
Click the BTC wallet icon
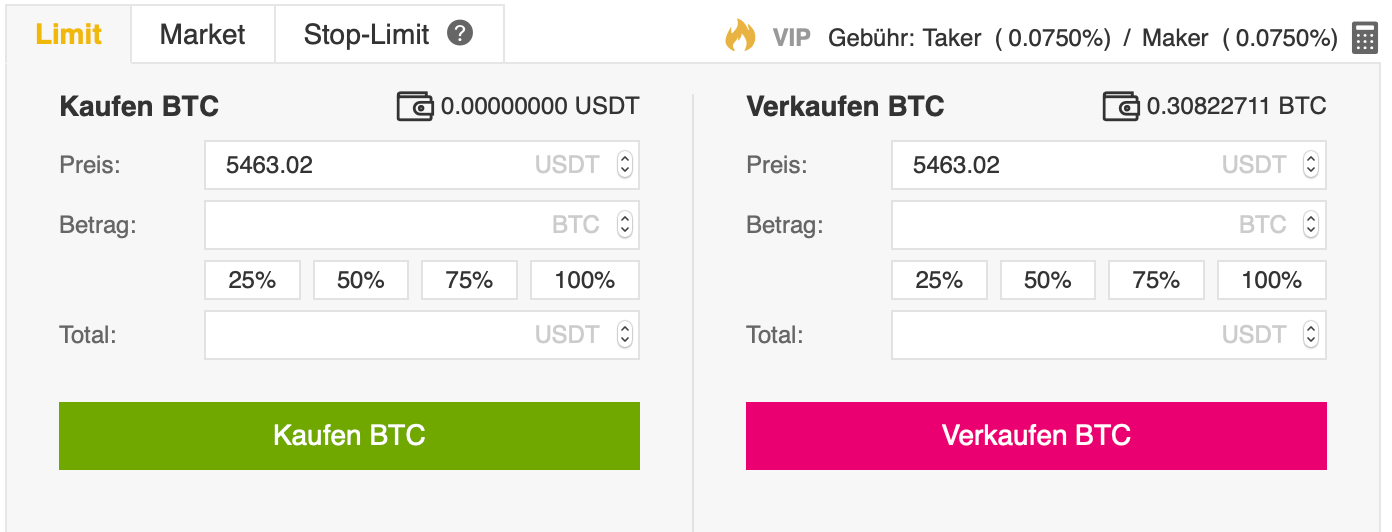click(x=1121, y=106)
